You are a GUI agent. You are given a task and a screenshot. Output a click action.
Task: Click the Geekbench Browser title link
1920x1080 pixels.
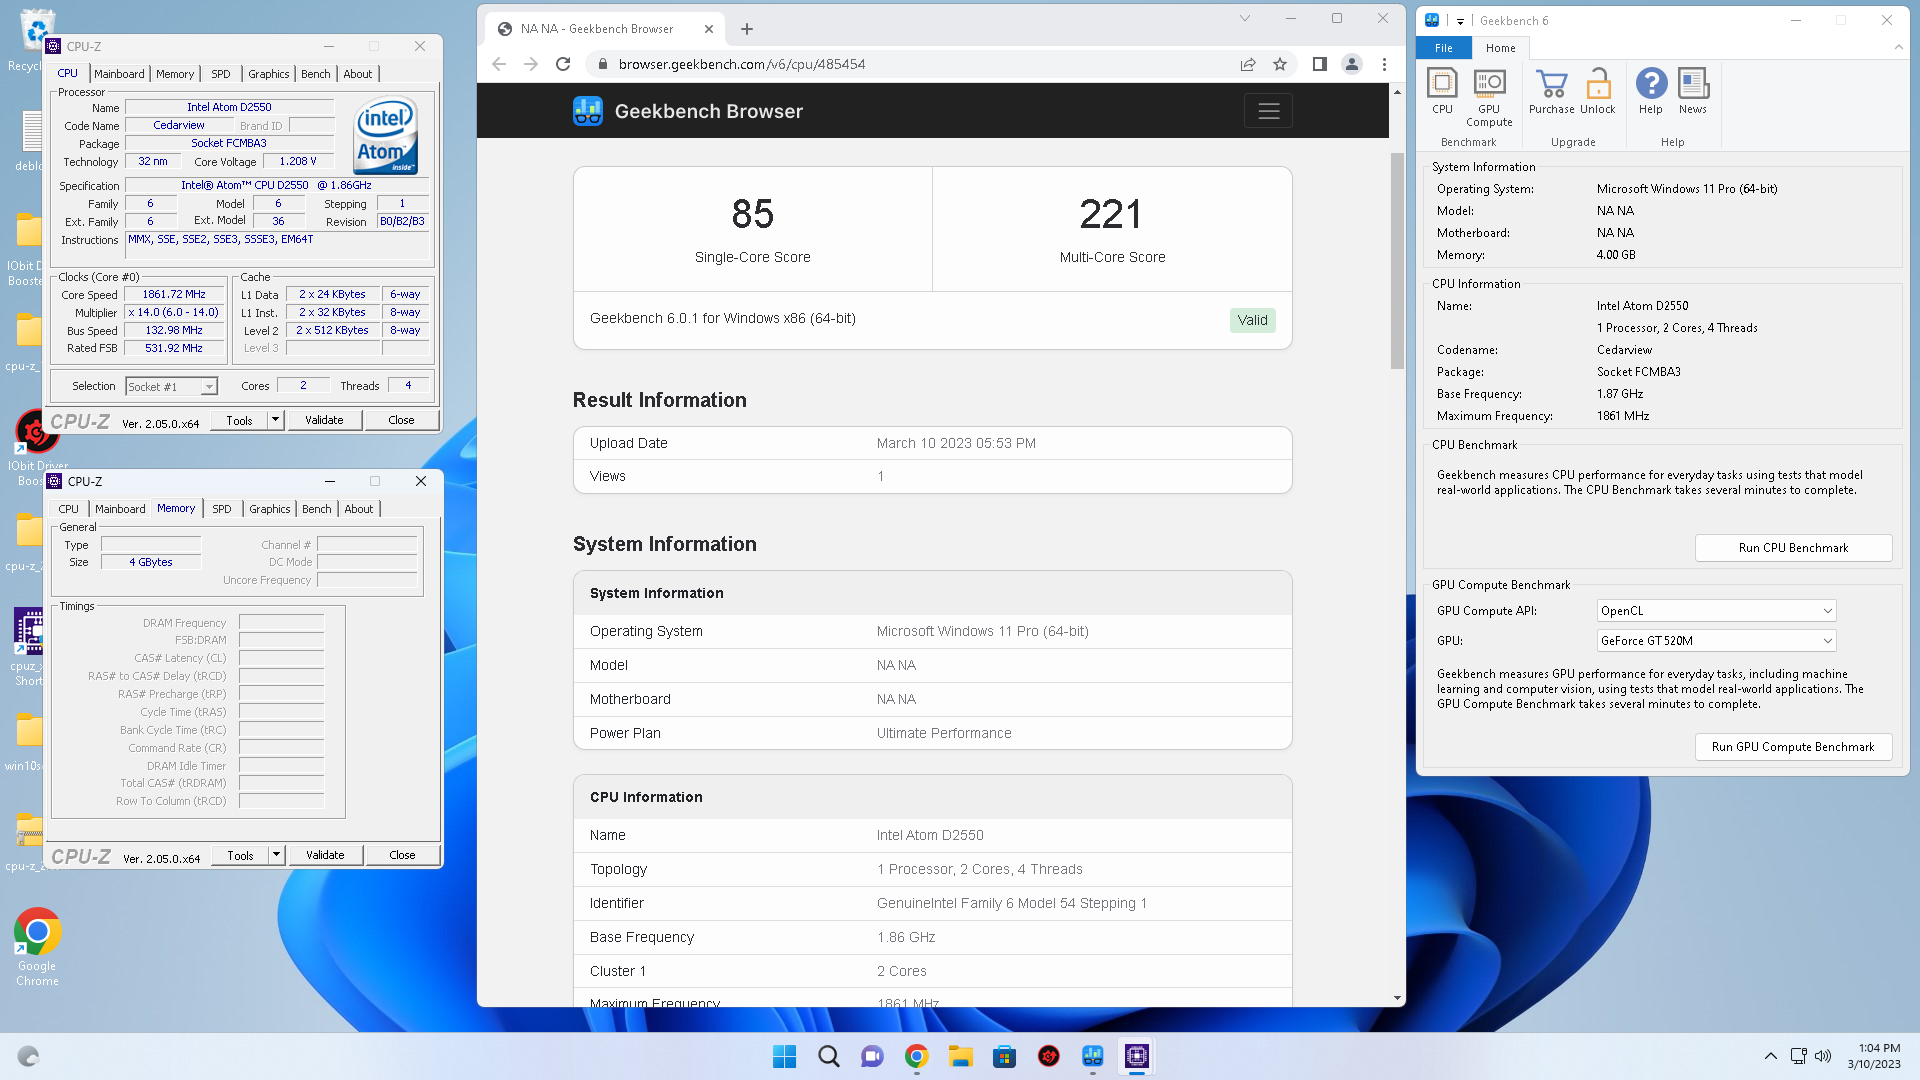tap(709, 111)
